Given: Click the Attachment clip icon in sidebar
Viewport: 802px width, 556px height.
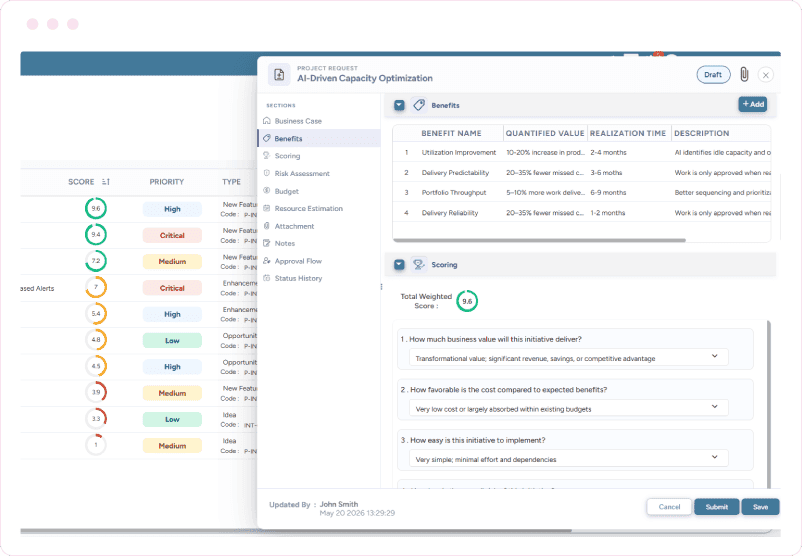Looking at the screenshot, I should [x=266, y=226].
